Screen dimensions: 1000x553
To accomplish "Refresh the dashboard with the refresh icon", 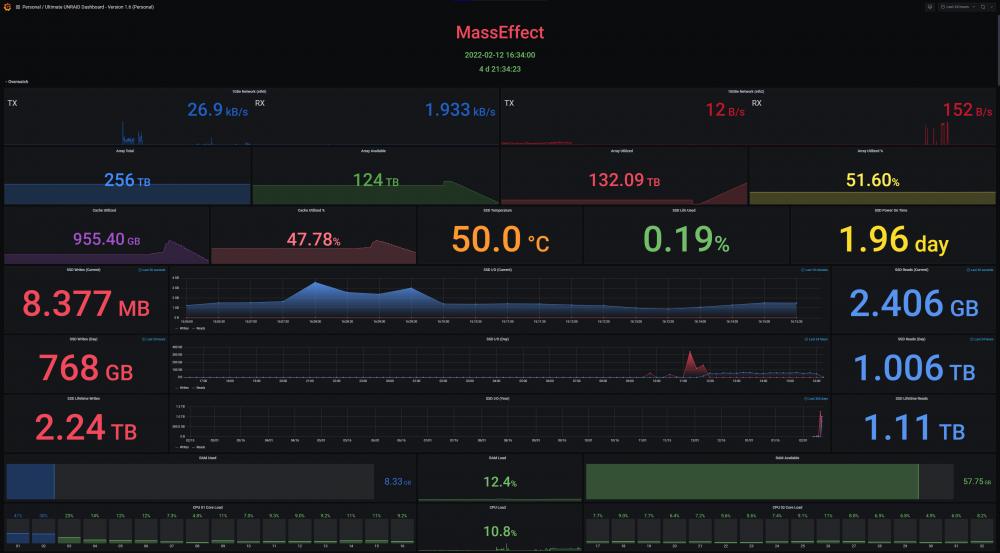I will [983, 7].
